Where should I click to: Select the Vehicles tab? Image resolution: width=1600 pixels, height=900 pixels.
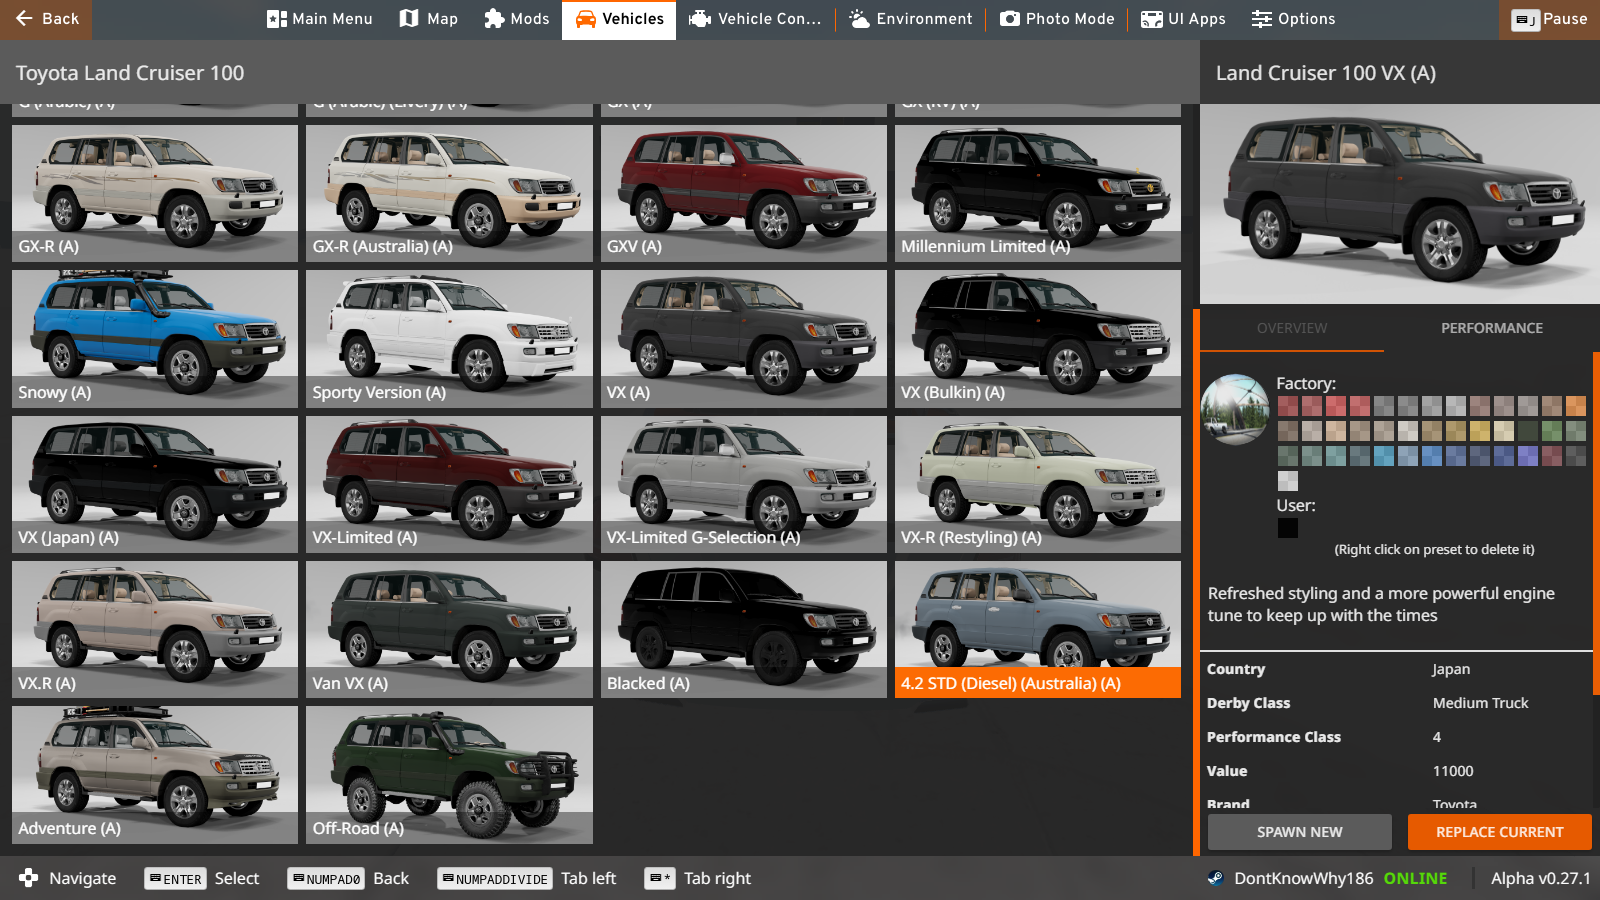click(619, 19)
